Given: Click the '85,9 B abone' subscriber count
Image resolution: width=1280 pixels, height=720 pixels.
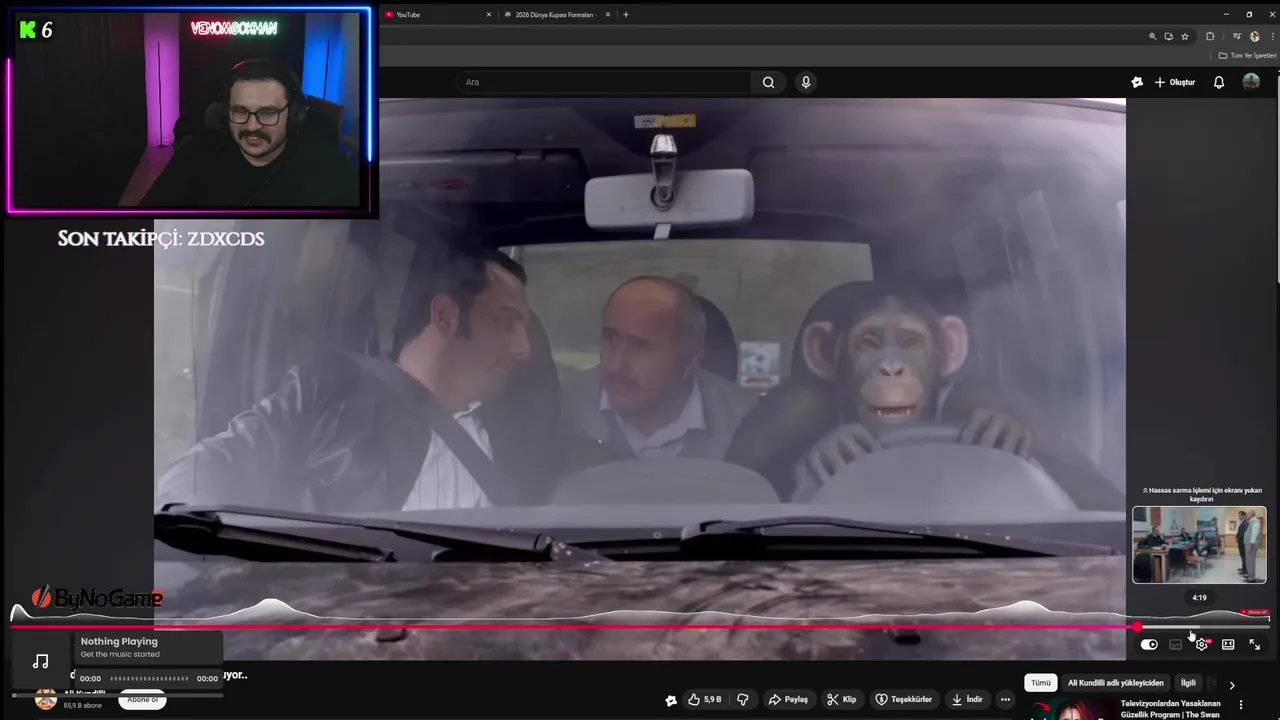Looking at the screenshot, I should (x=83, y=705).
